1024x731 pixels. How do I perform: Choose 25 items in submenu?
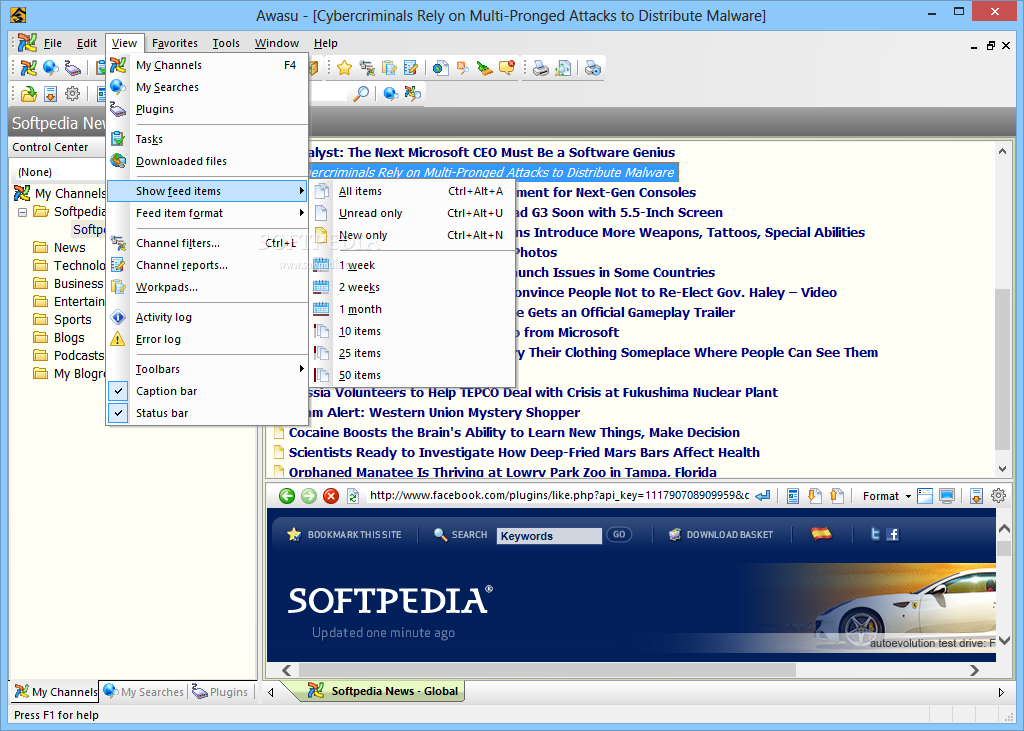[412, 353]
